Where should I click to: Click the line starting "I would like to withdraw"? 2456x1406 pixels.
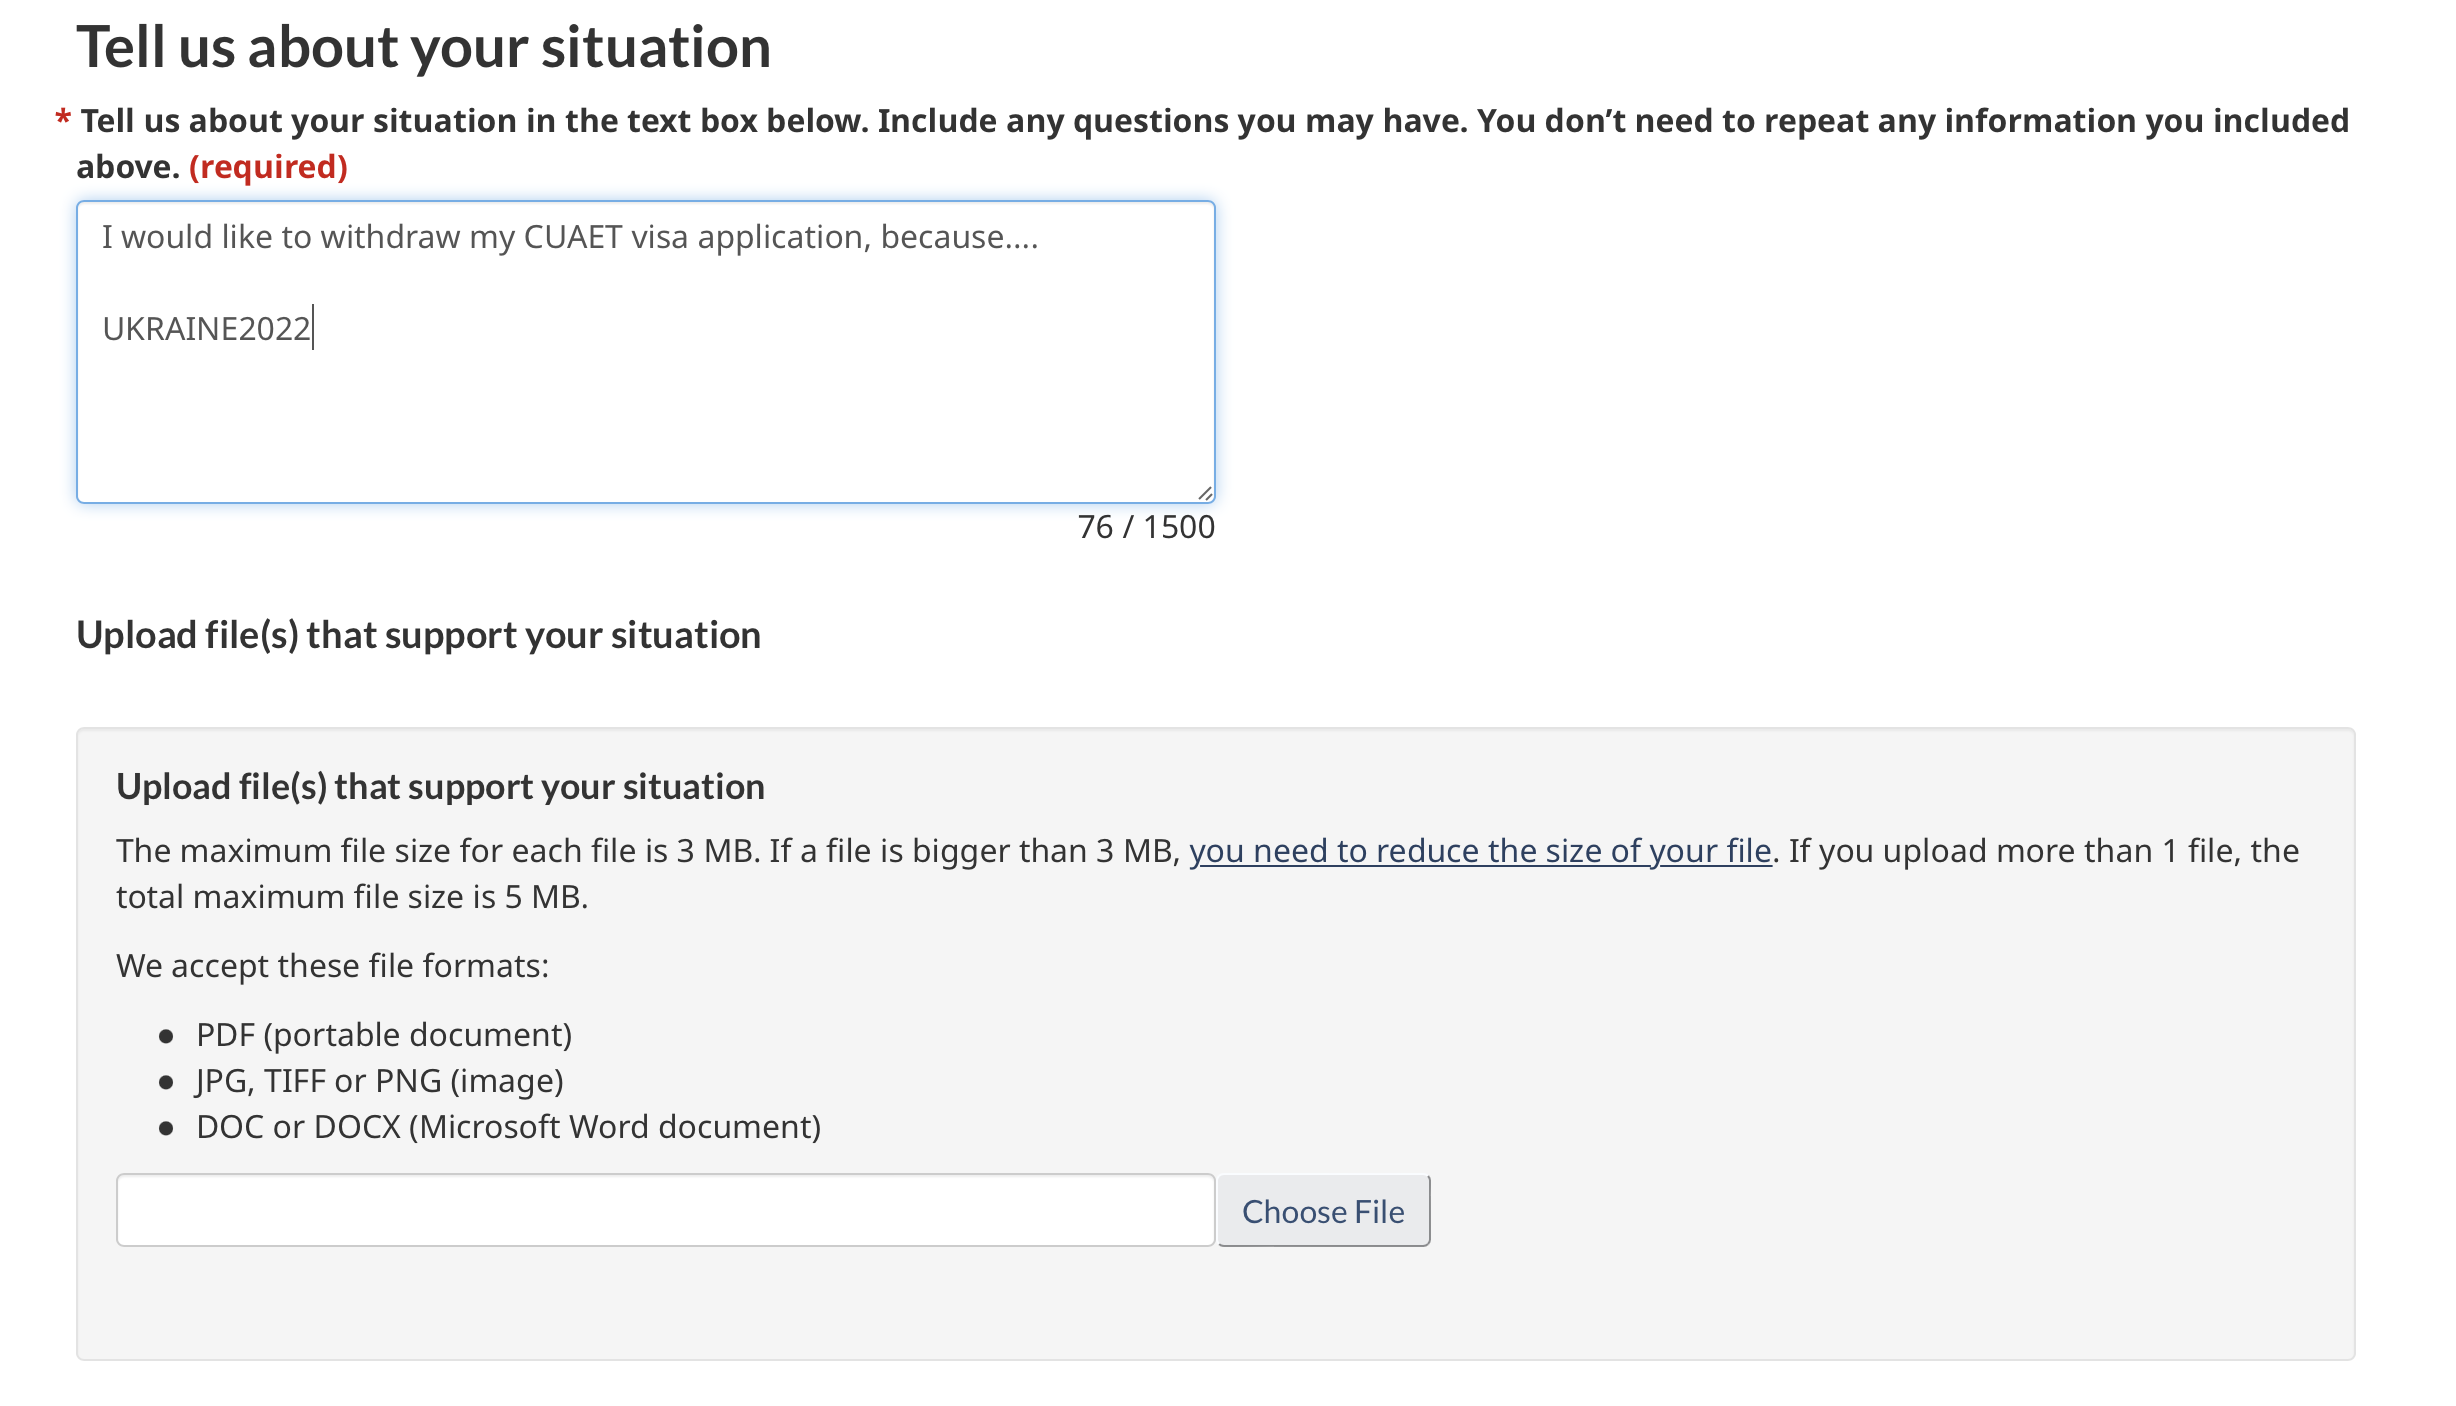tap(570, 237)
